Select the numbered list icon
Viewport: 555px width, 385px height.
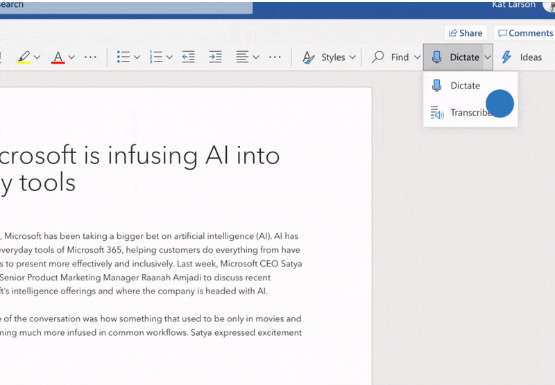pyautogui.click(x=156, y=57)
